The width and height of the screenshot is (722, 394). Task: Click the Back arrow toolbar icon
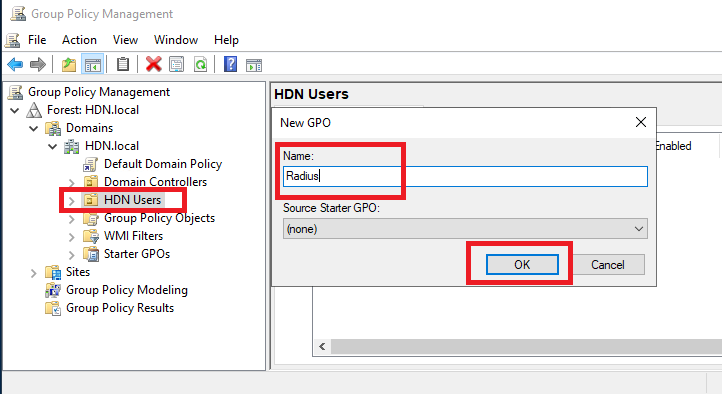15,64
